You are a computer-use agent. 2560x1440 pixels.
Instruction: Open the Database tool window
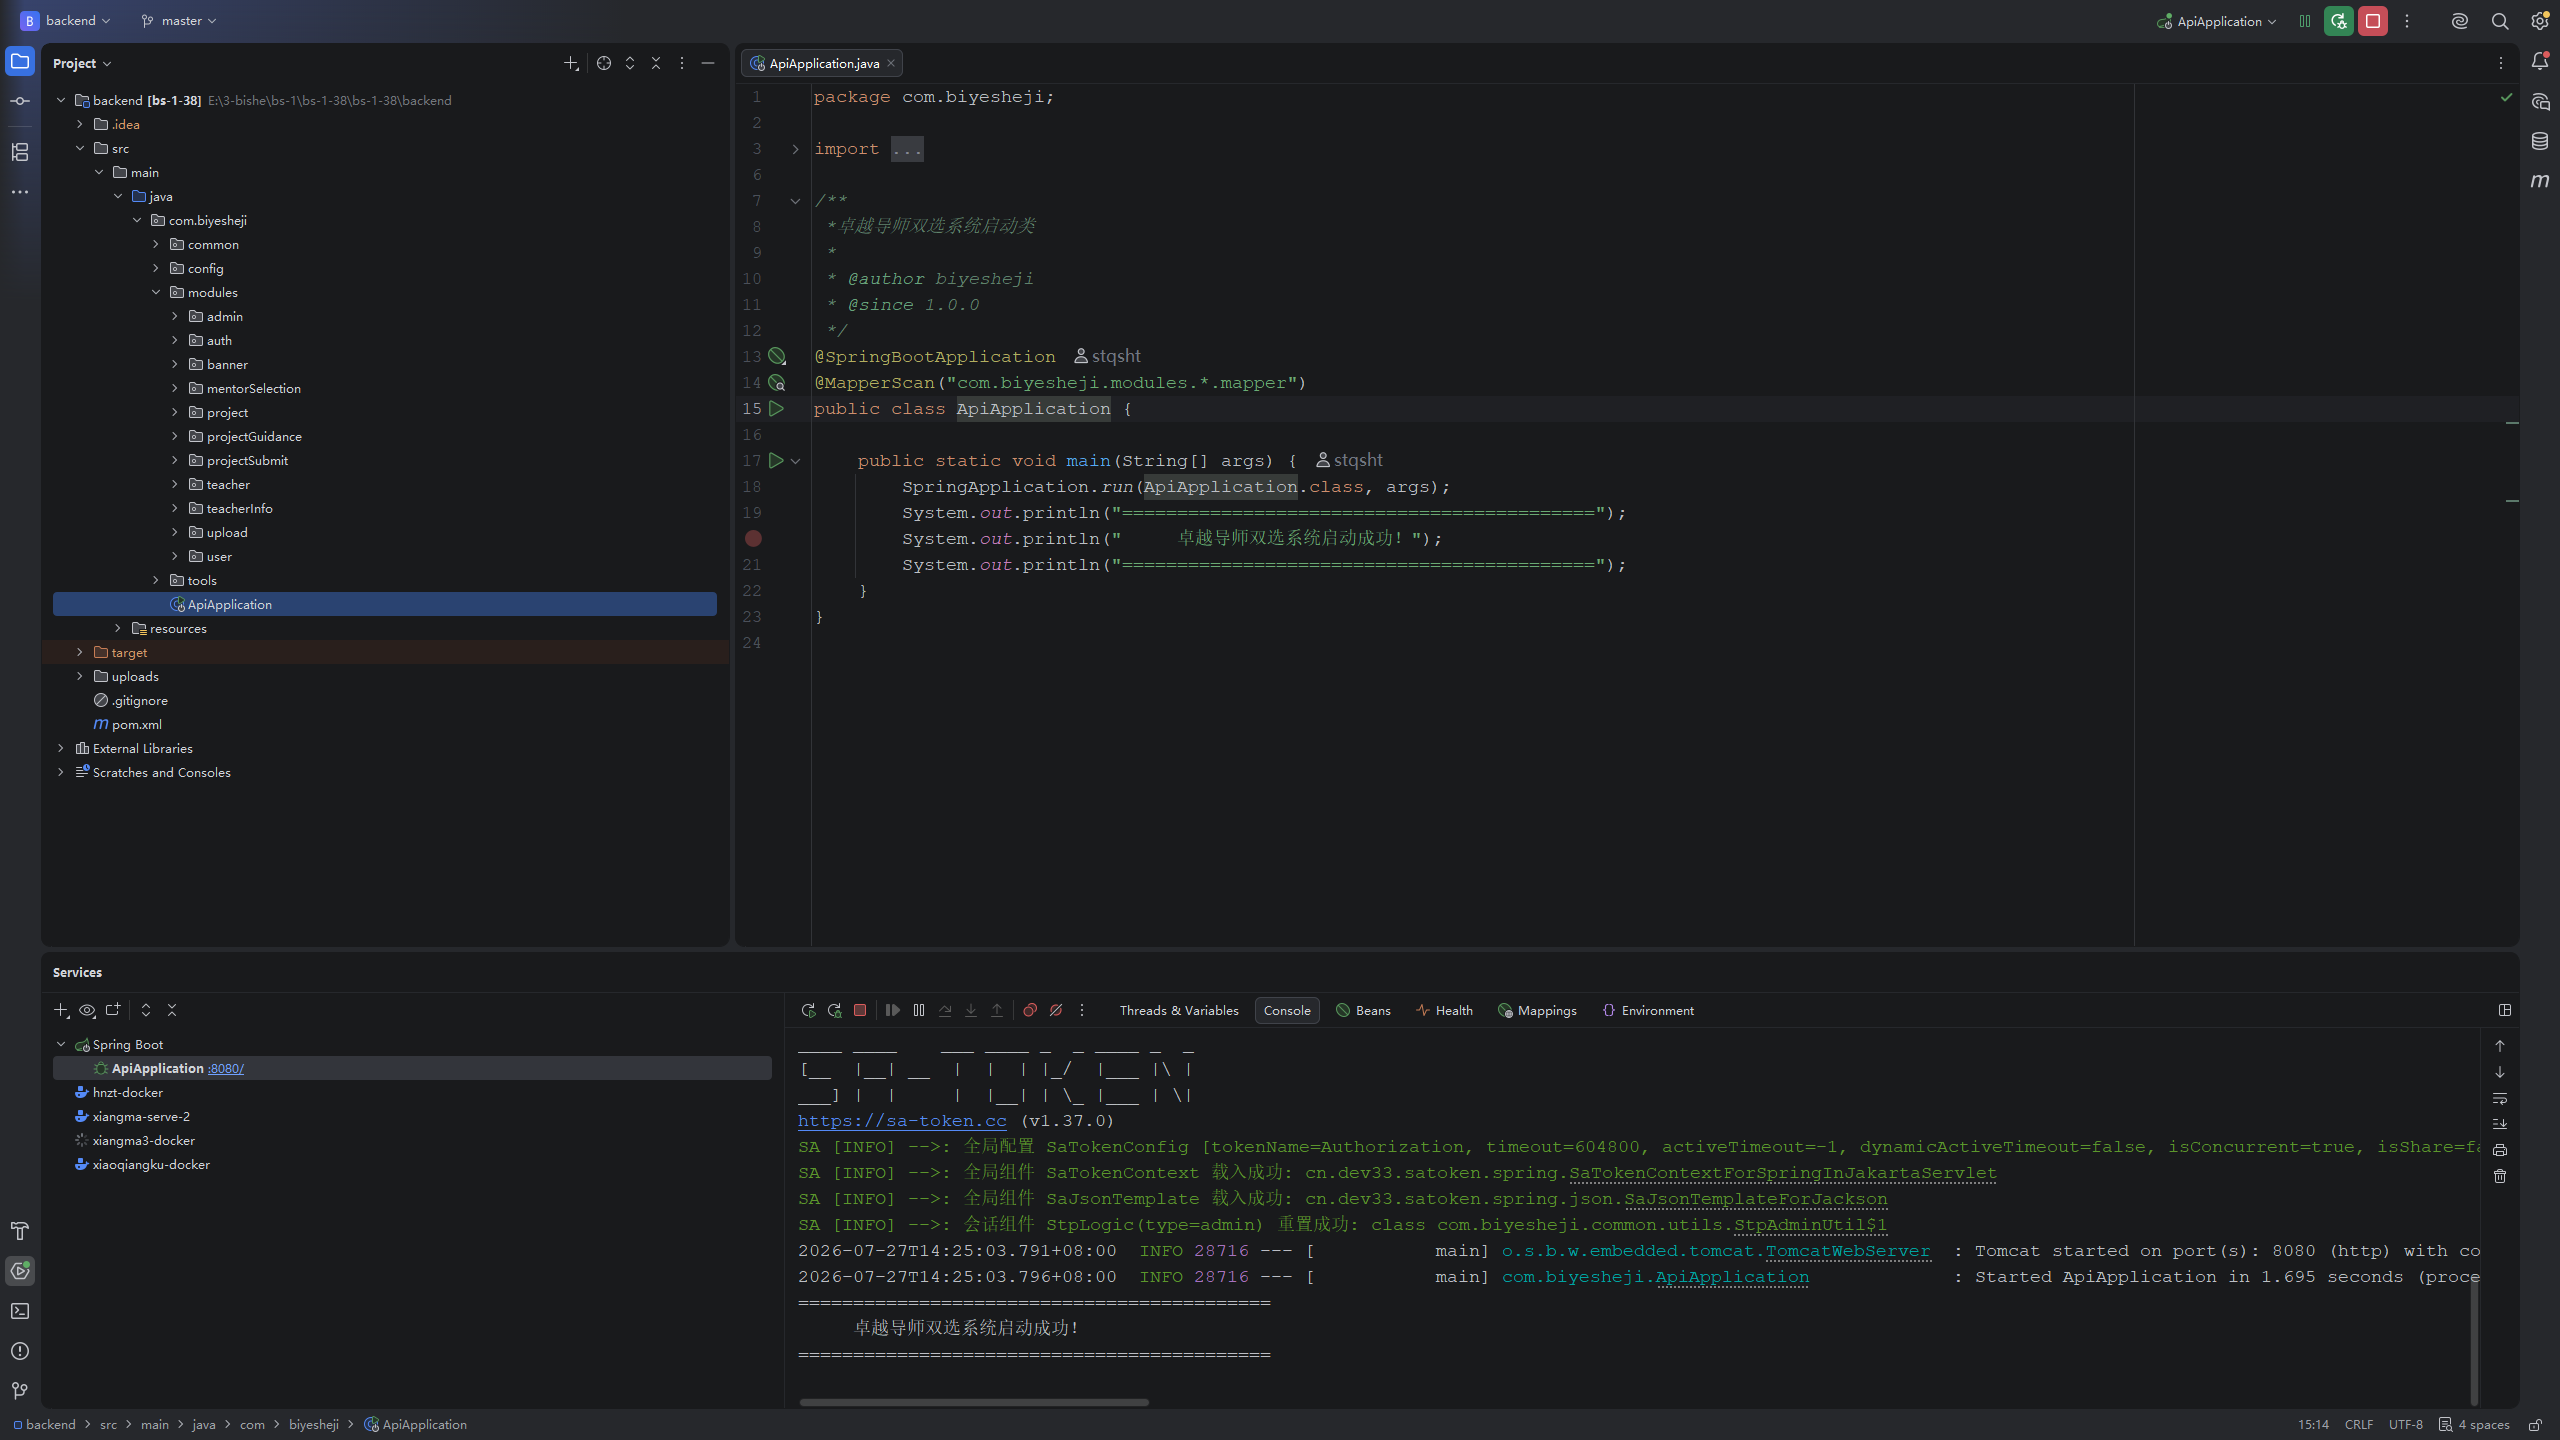[x=2540, y=141]
